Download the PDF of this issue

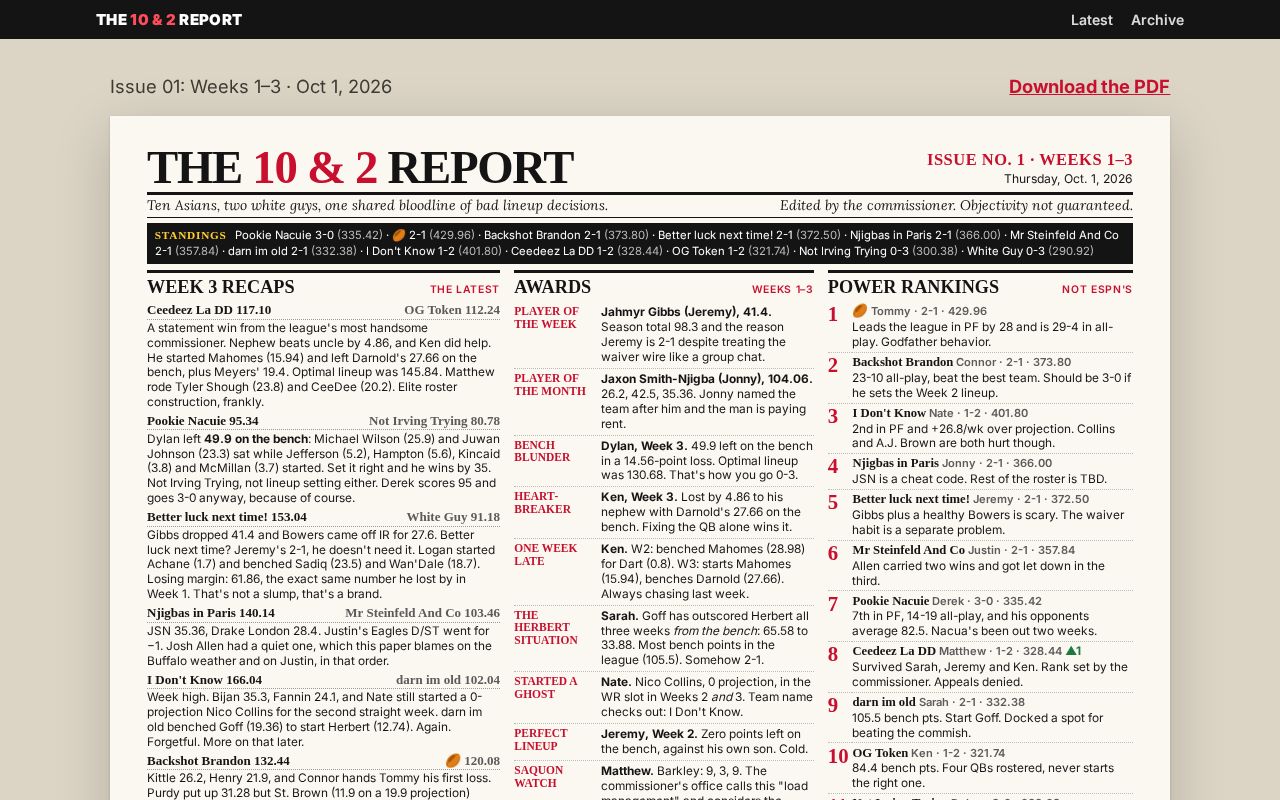tap(1089, 87)
